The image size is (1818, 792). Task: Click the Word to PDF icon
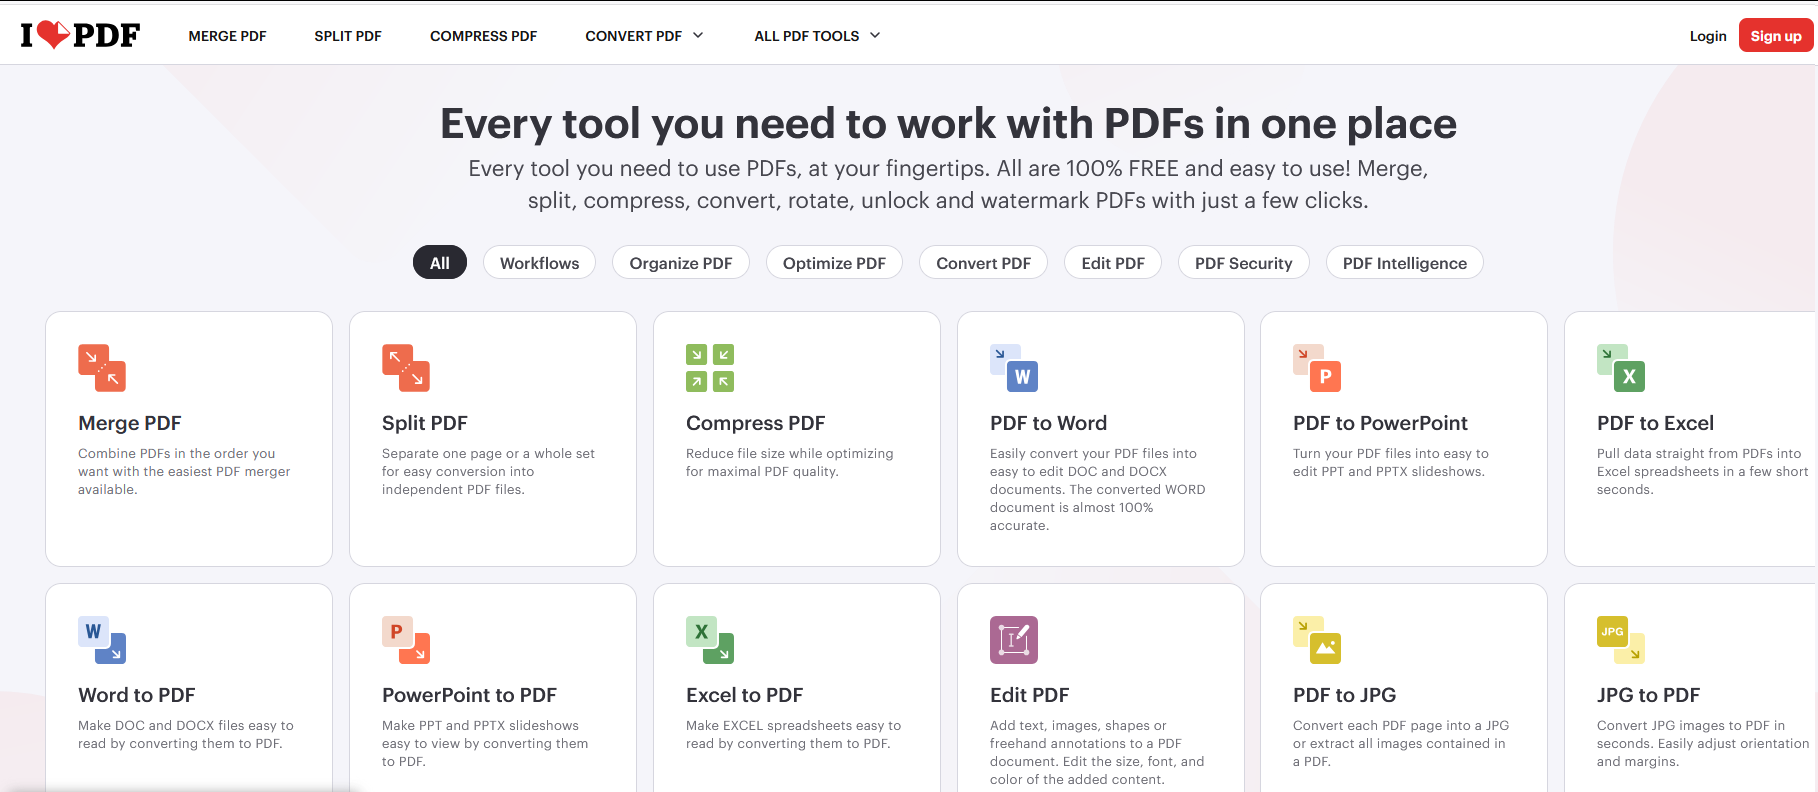click(102, 640)
